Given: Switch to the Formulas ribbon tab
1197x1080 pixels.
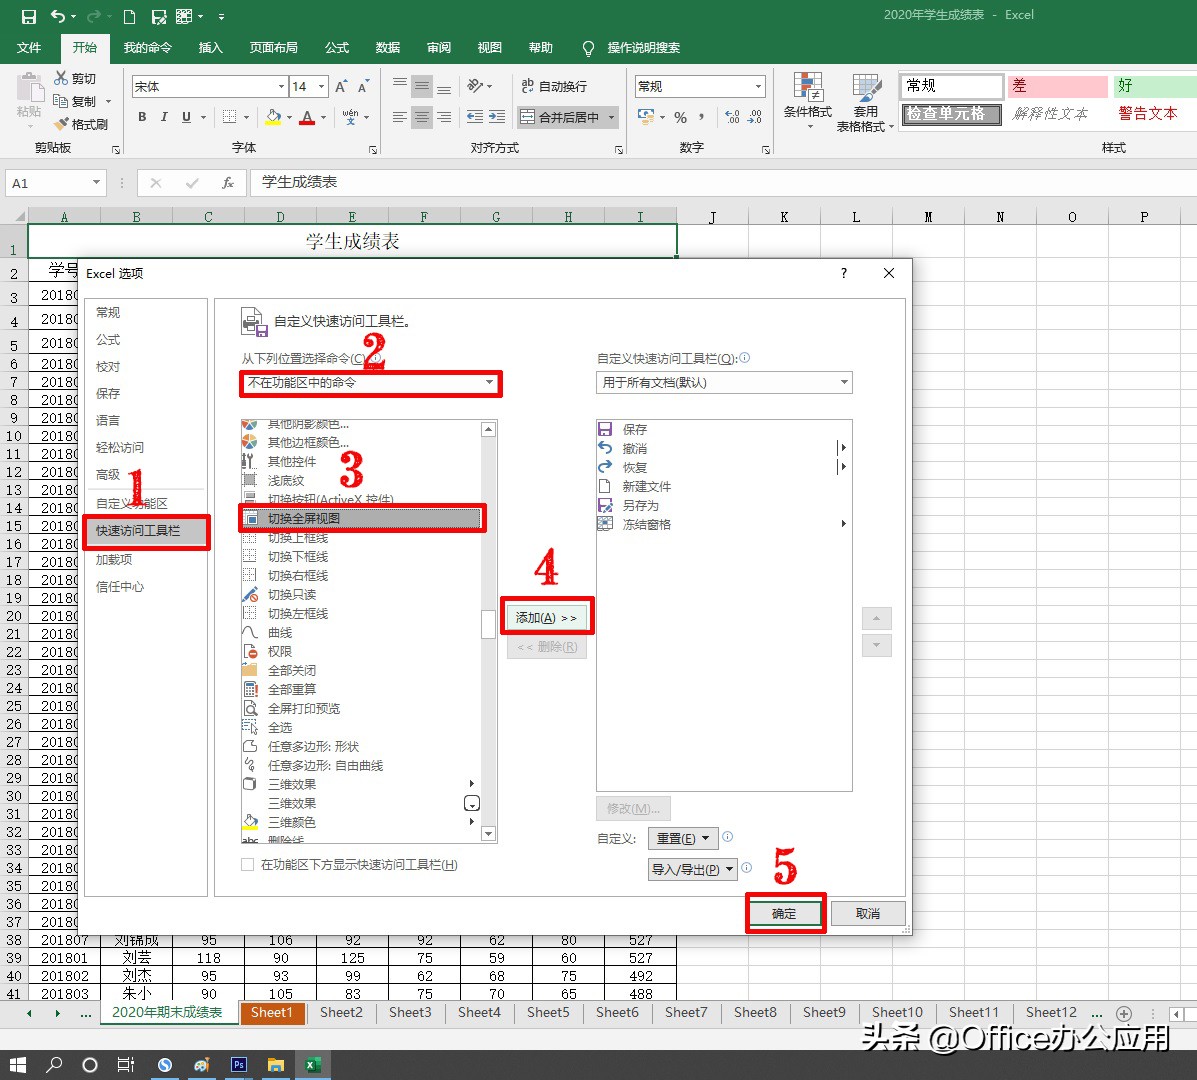Looking at the screenshot, I should point(337,47).
